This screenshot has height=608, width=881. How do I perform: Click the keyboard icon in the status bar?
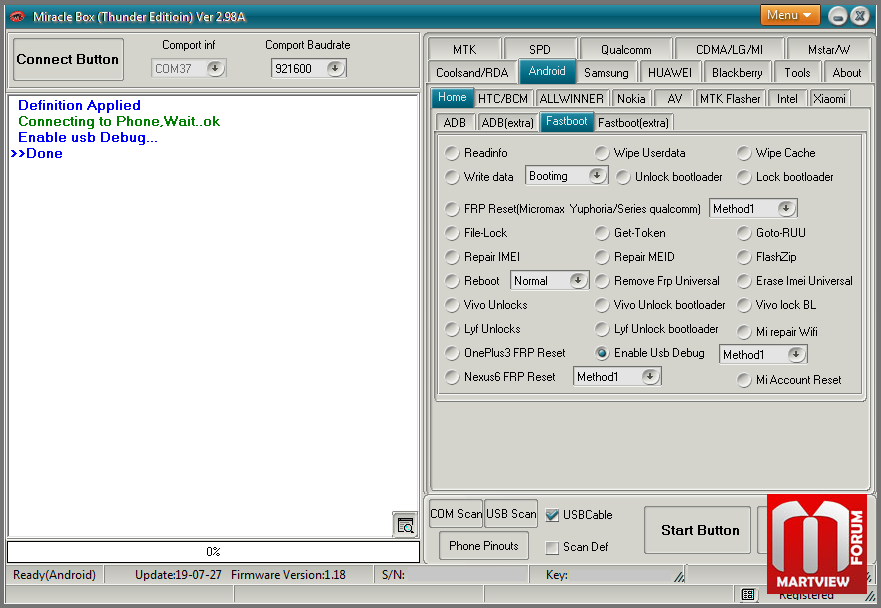tap(748, 595)
